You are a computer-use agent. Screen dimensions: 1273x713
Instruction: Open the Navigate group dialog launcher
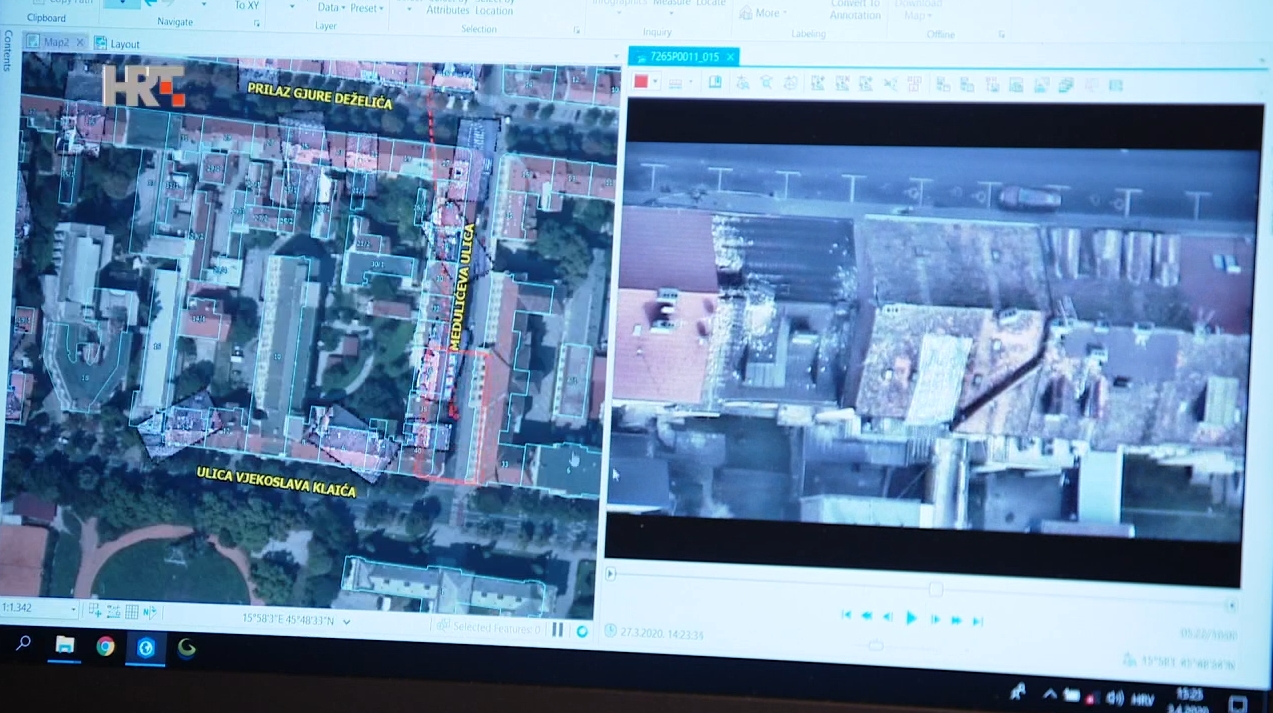tap(257, 23)
